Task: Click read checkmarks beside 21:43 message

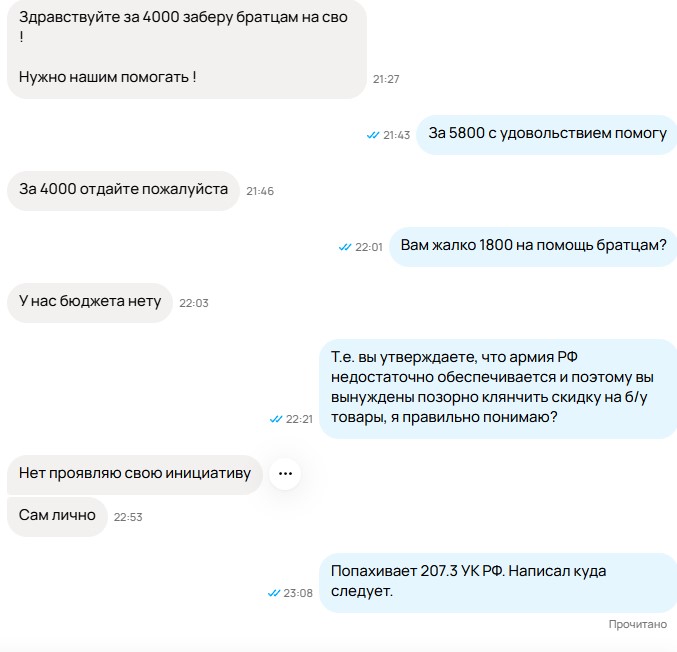Action: tap(373, 135)
